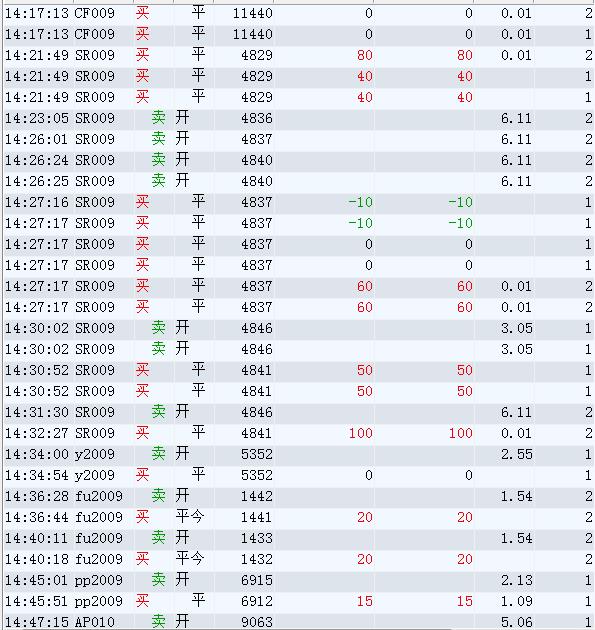Select the 14:21:49 SR009 row with profit 80

[x=299, y=55]
